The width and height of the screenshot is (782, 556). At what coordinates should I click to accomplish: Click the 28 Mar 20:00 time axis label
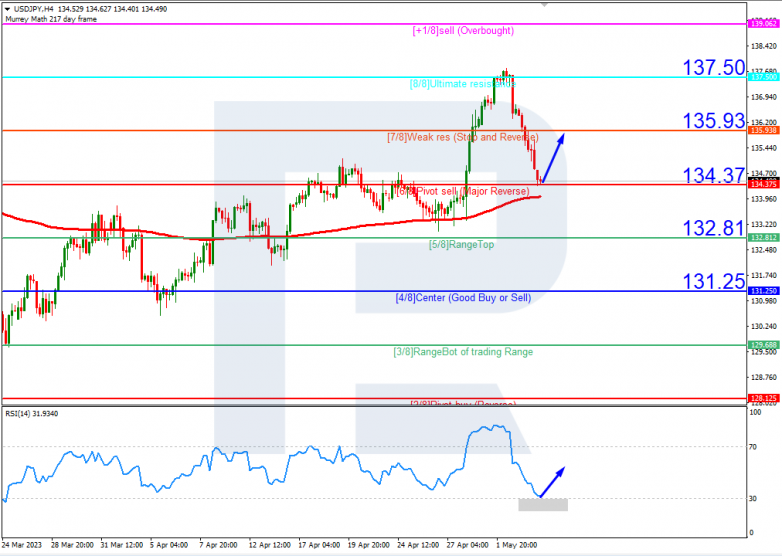point(72,545)
